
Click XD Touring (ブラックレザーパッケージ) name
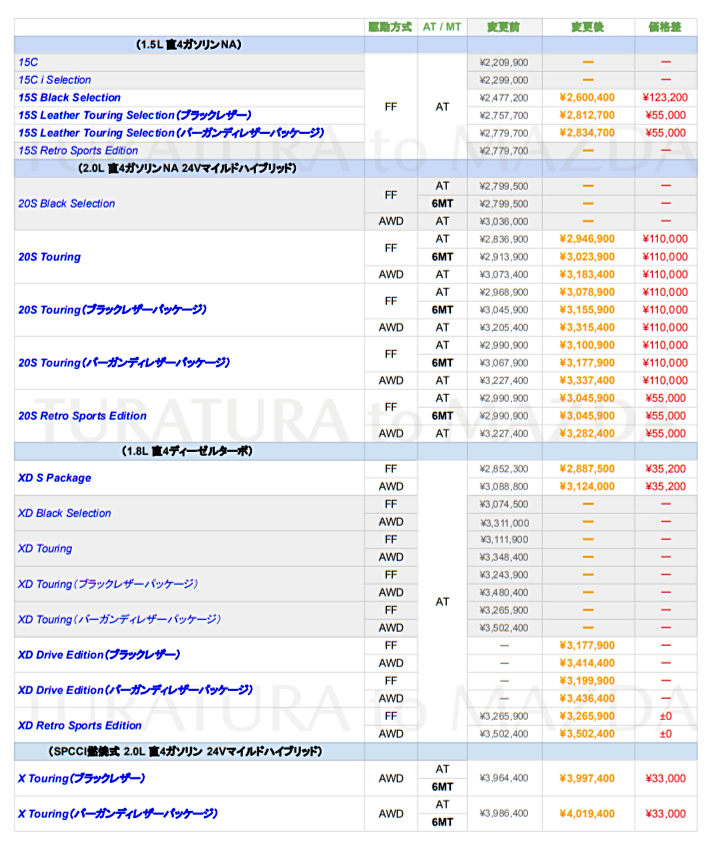(x=108, y=584)
